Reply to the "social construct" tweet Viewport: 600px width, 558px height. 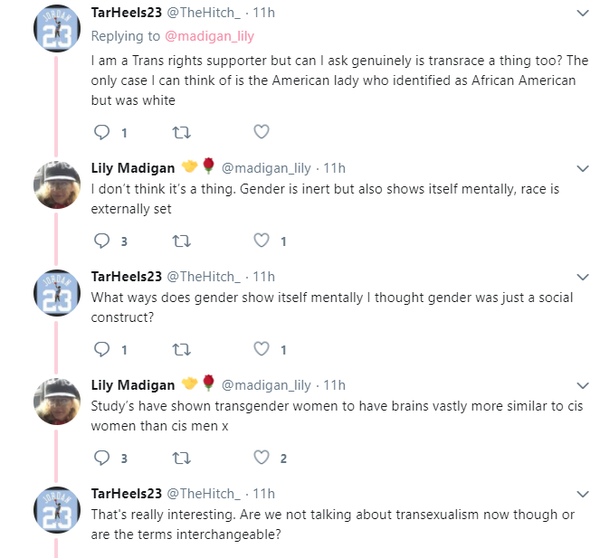[x=101, y=350]
